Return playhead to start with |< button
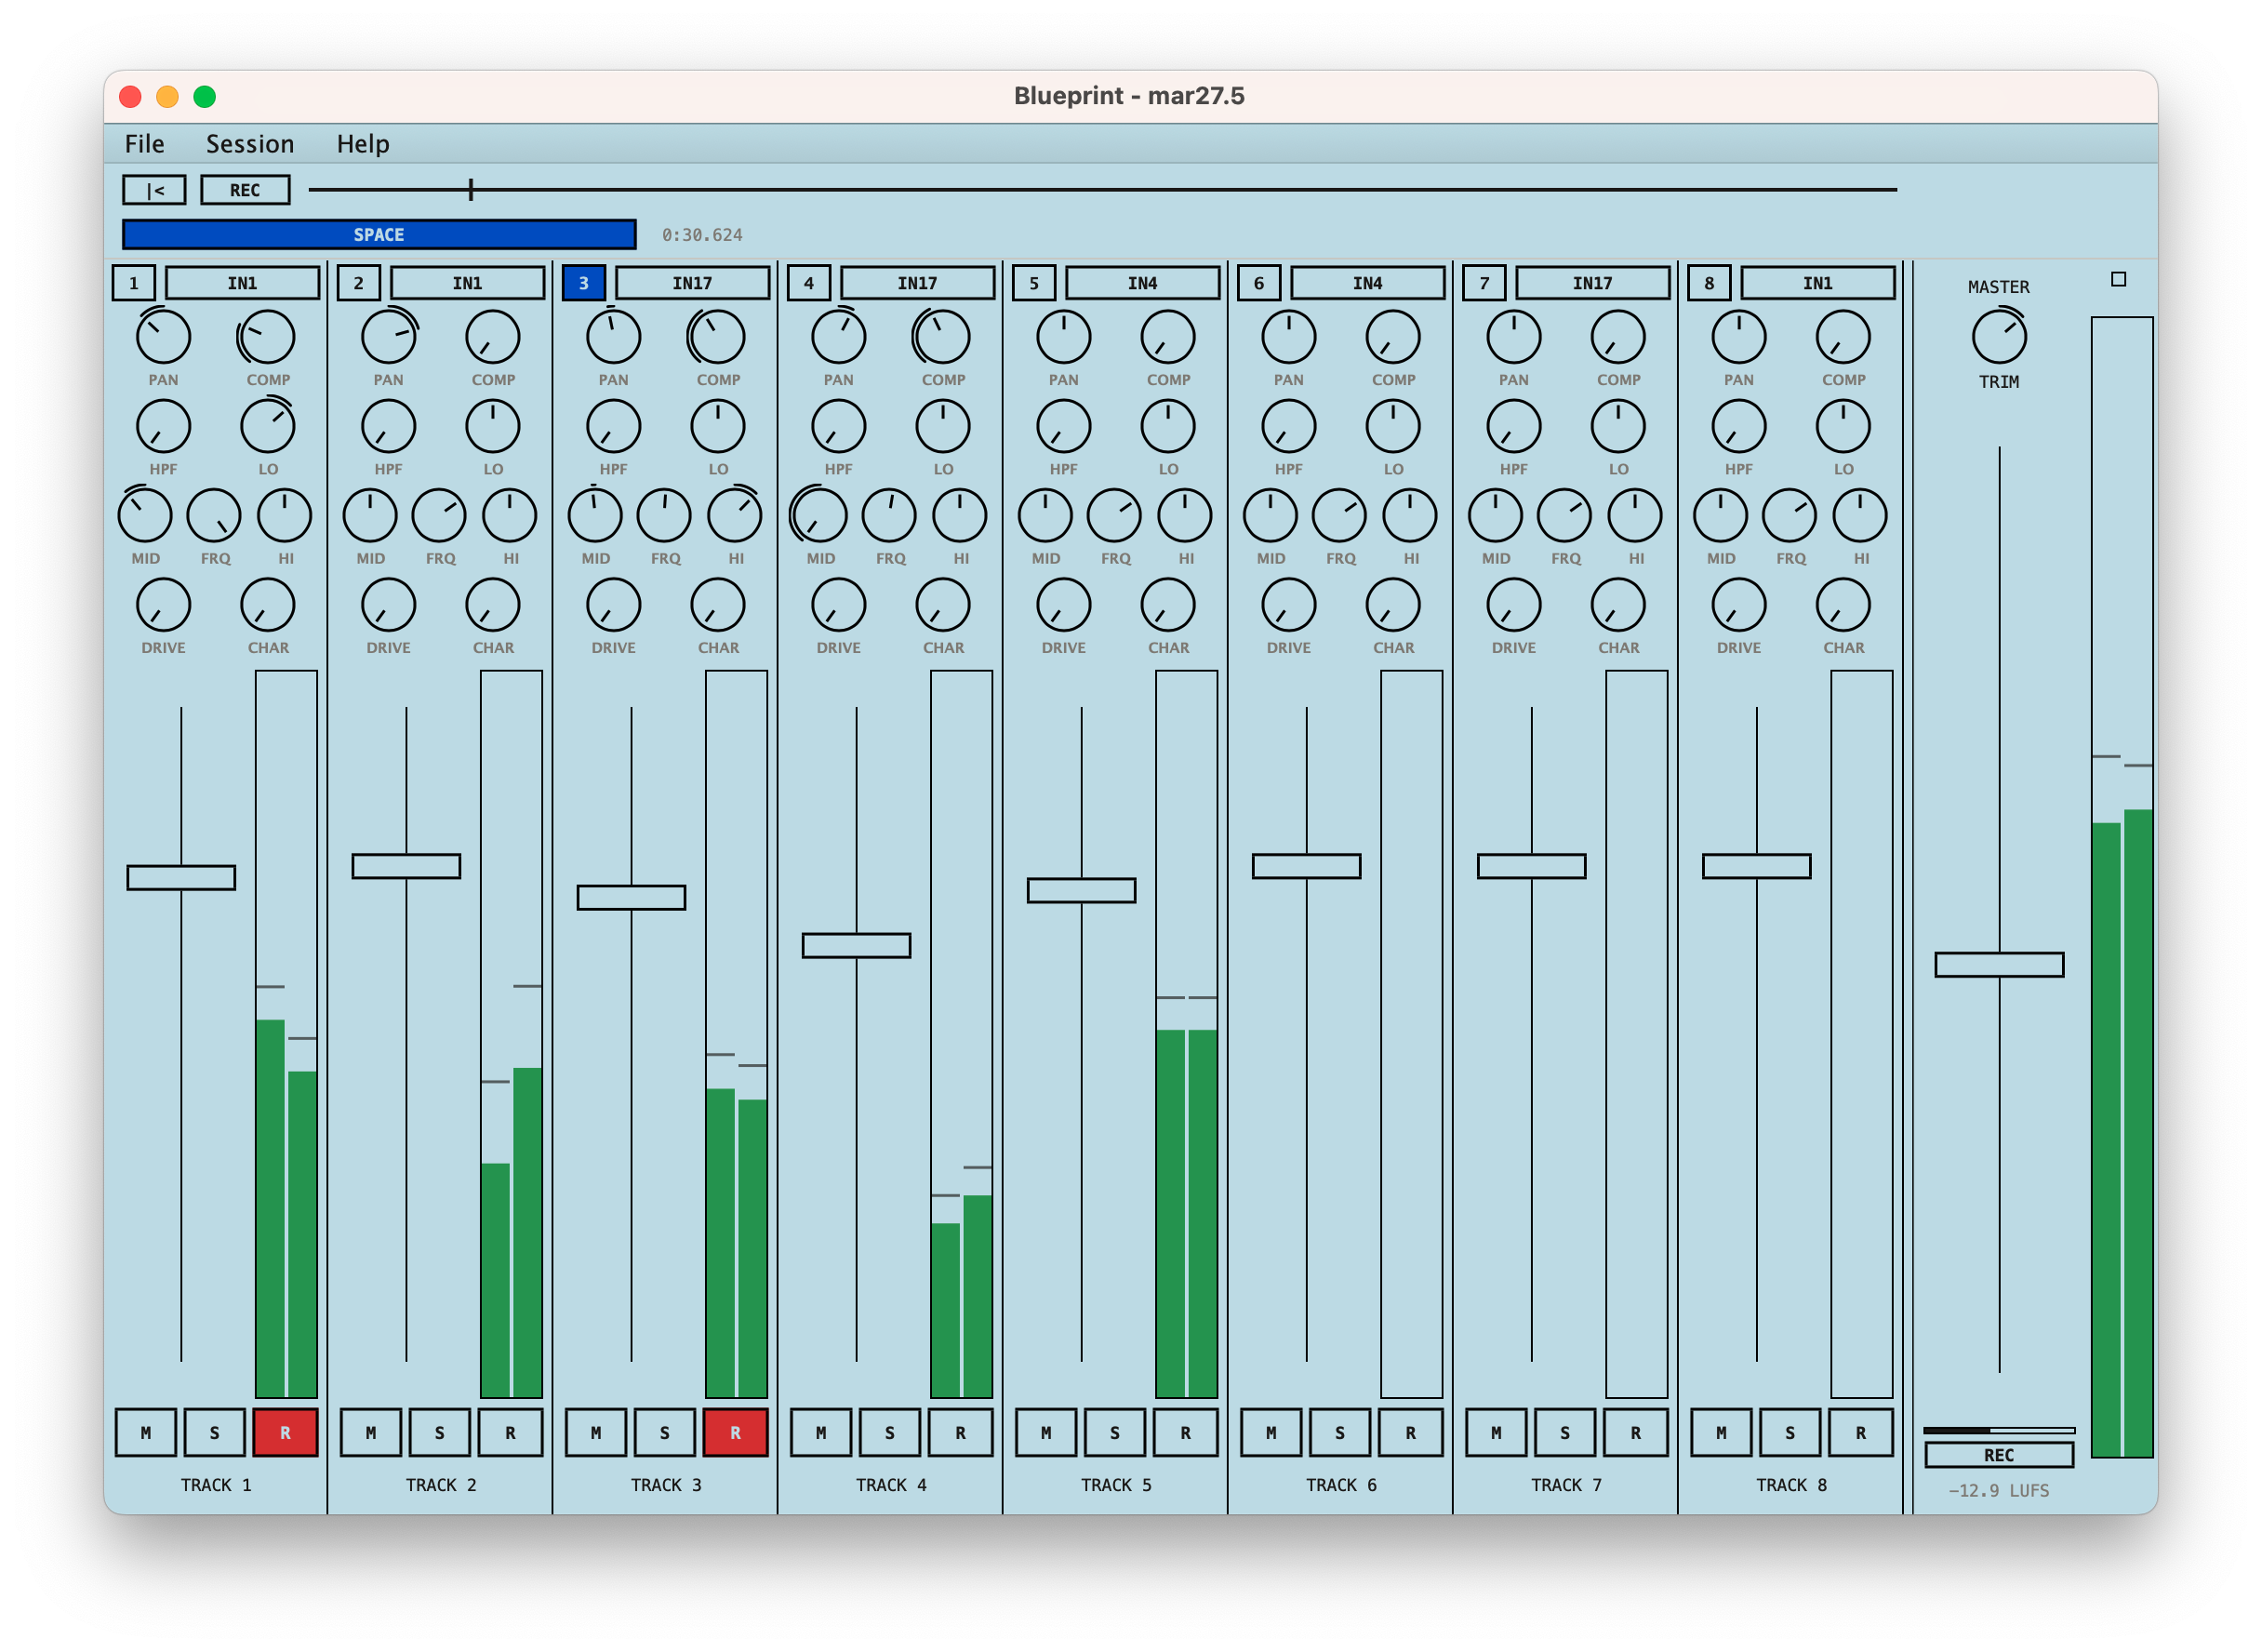Screen dimensions: 2262x1652 point(157,189)
